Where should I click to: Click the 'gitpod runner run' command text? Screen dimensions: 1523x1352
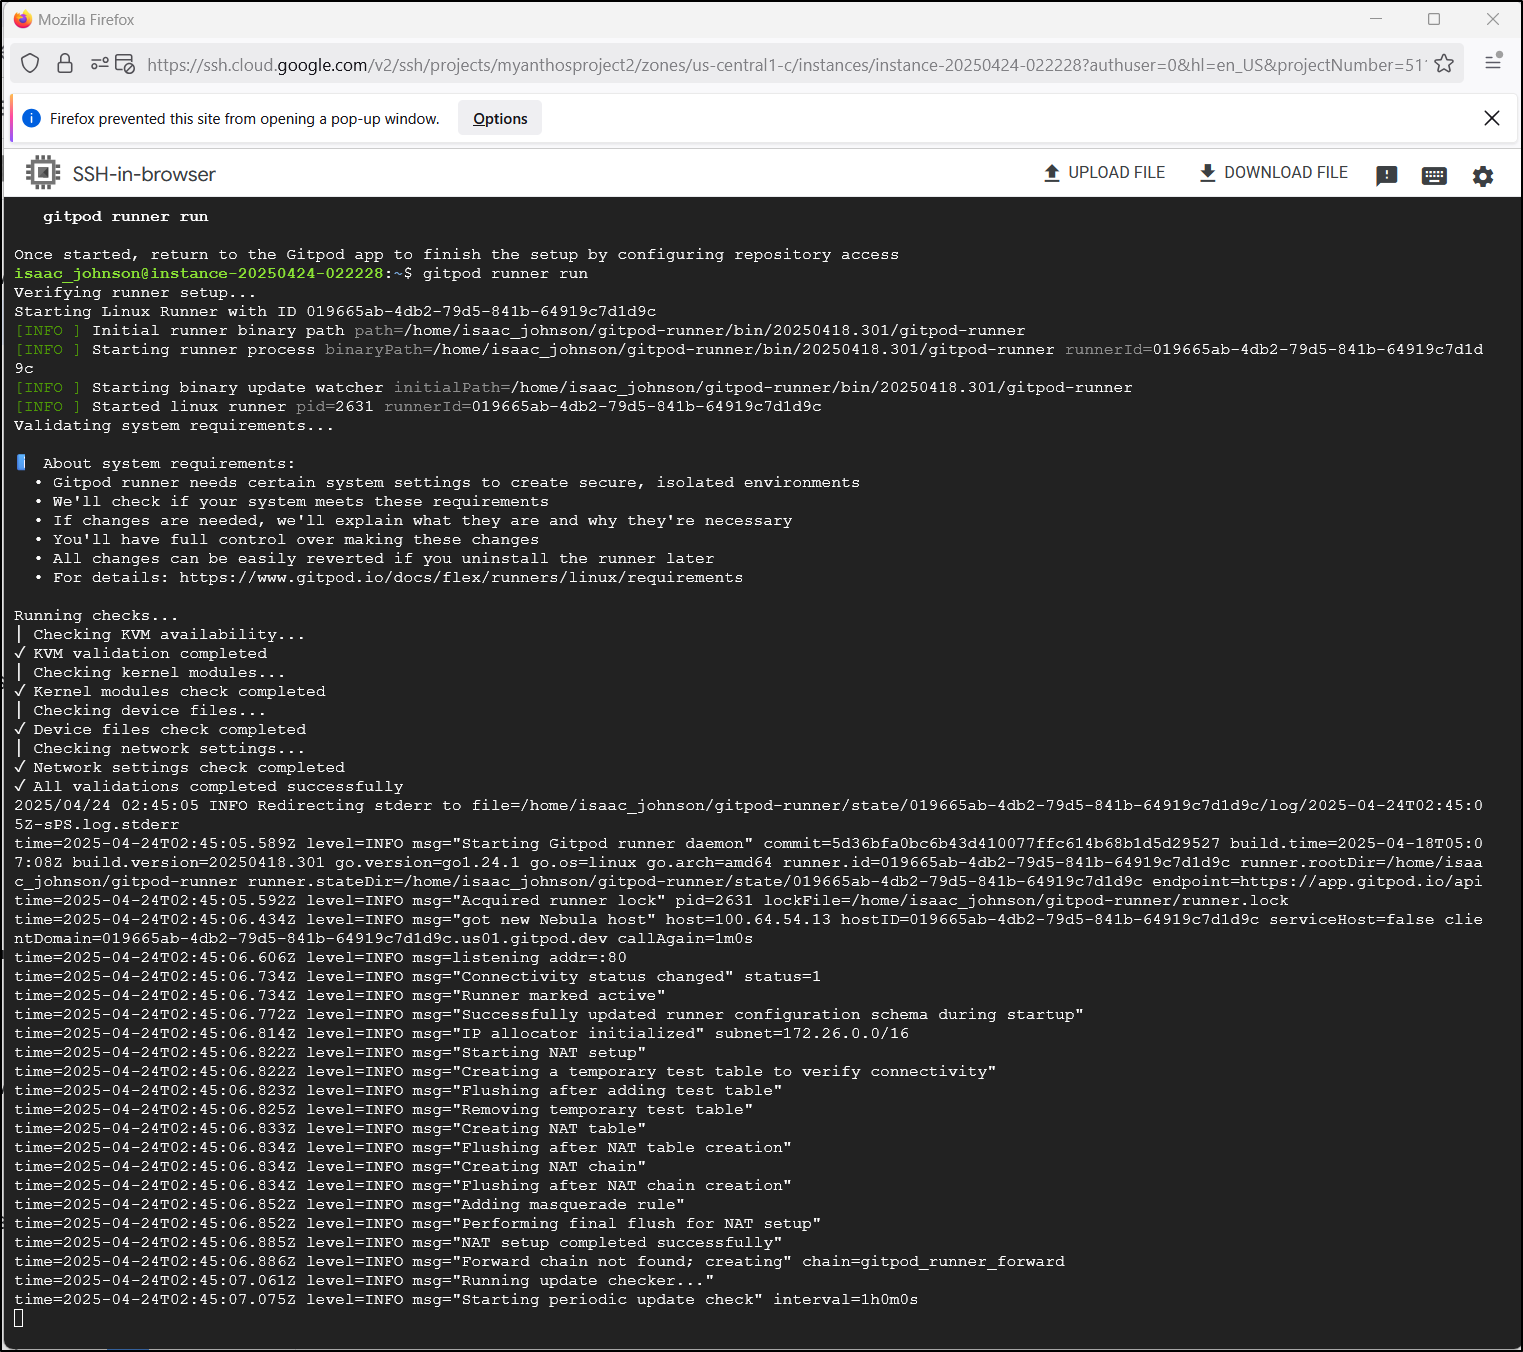505,273
